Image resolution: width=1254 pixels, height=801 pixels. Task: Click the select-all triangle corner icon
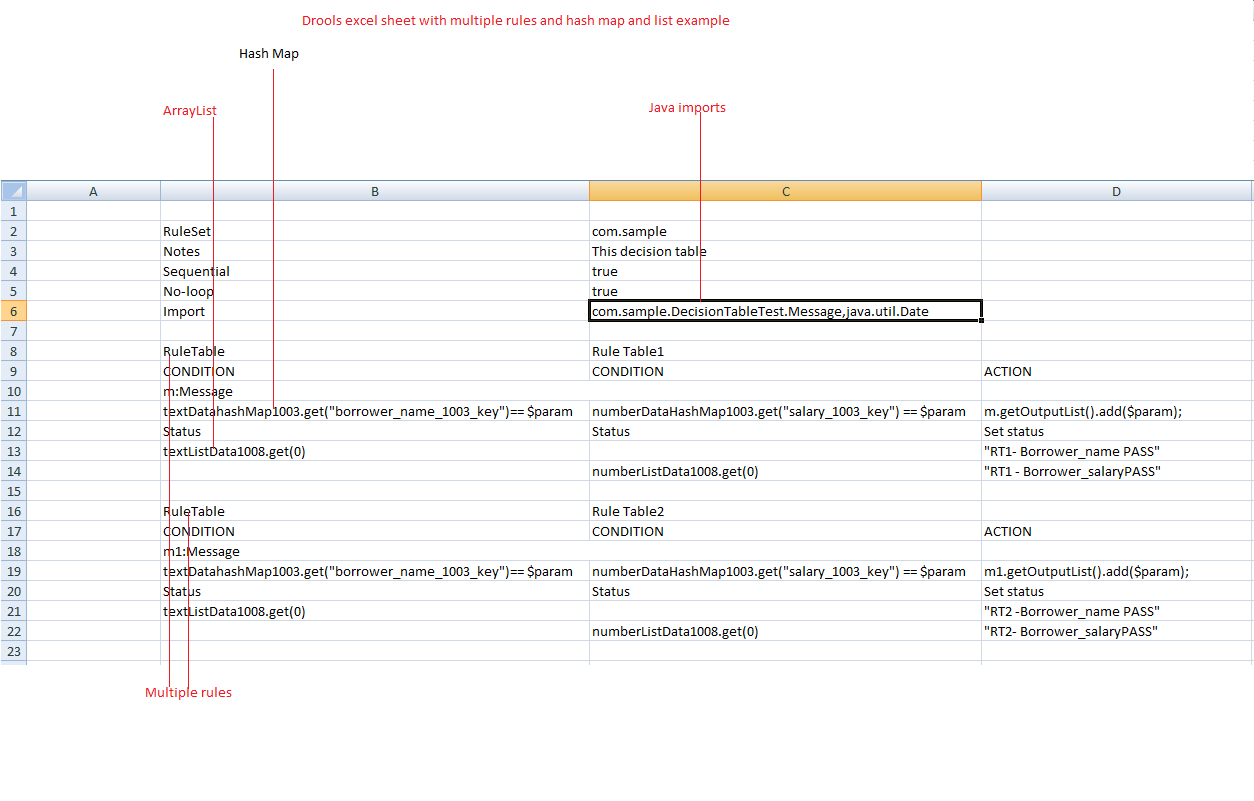pyautogui.click(x=13, y=190)
